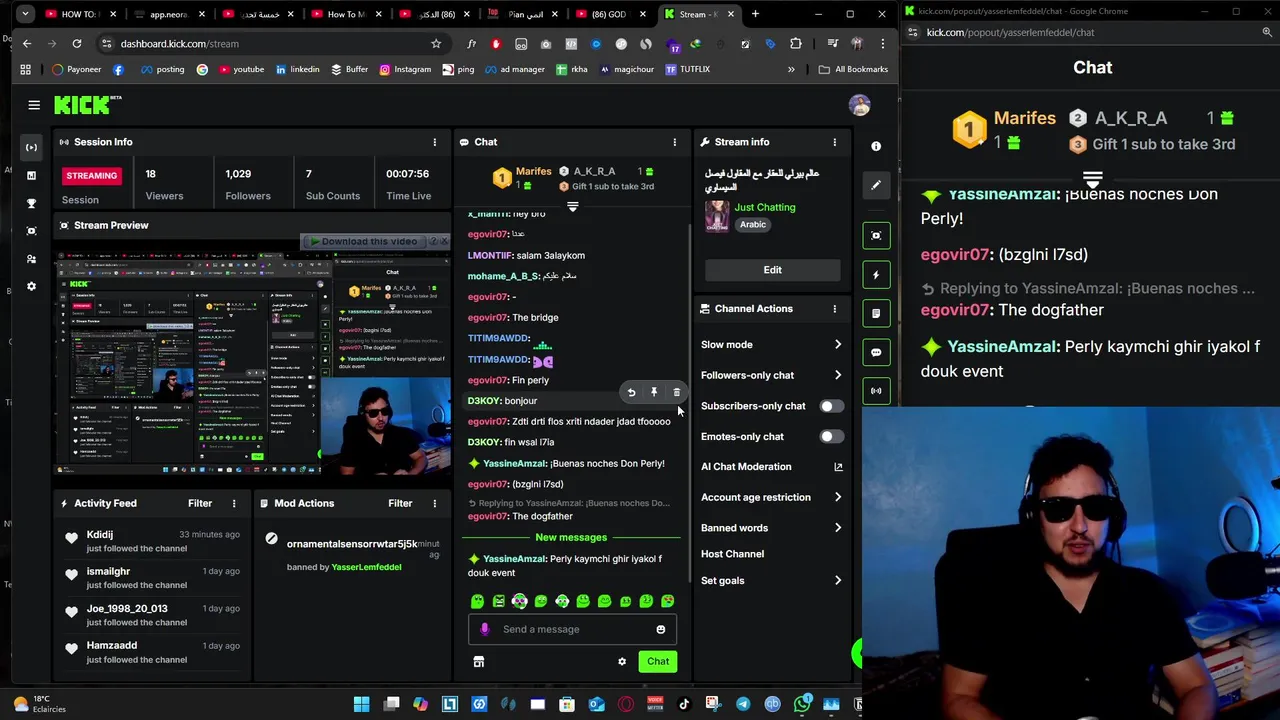Open AI Chat Moderation link

(x=772, y=467)
